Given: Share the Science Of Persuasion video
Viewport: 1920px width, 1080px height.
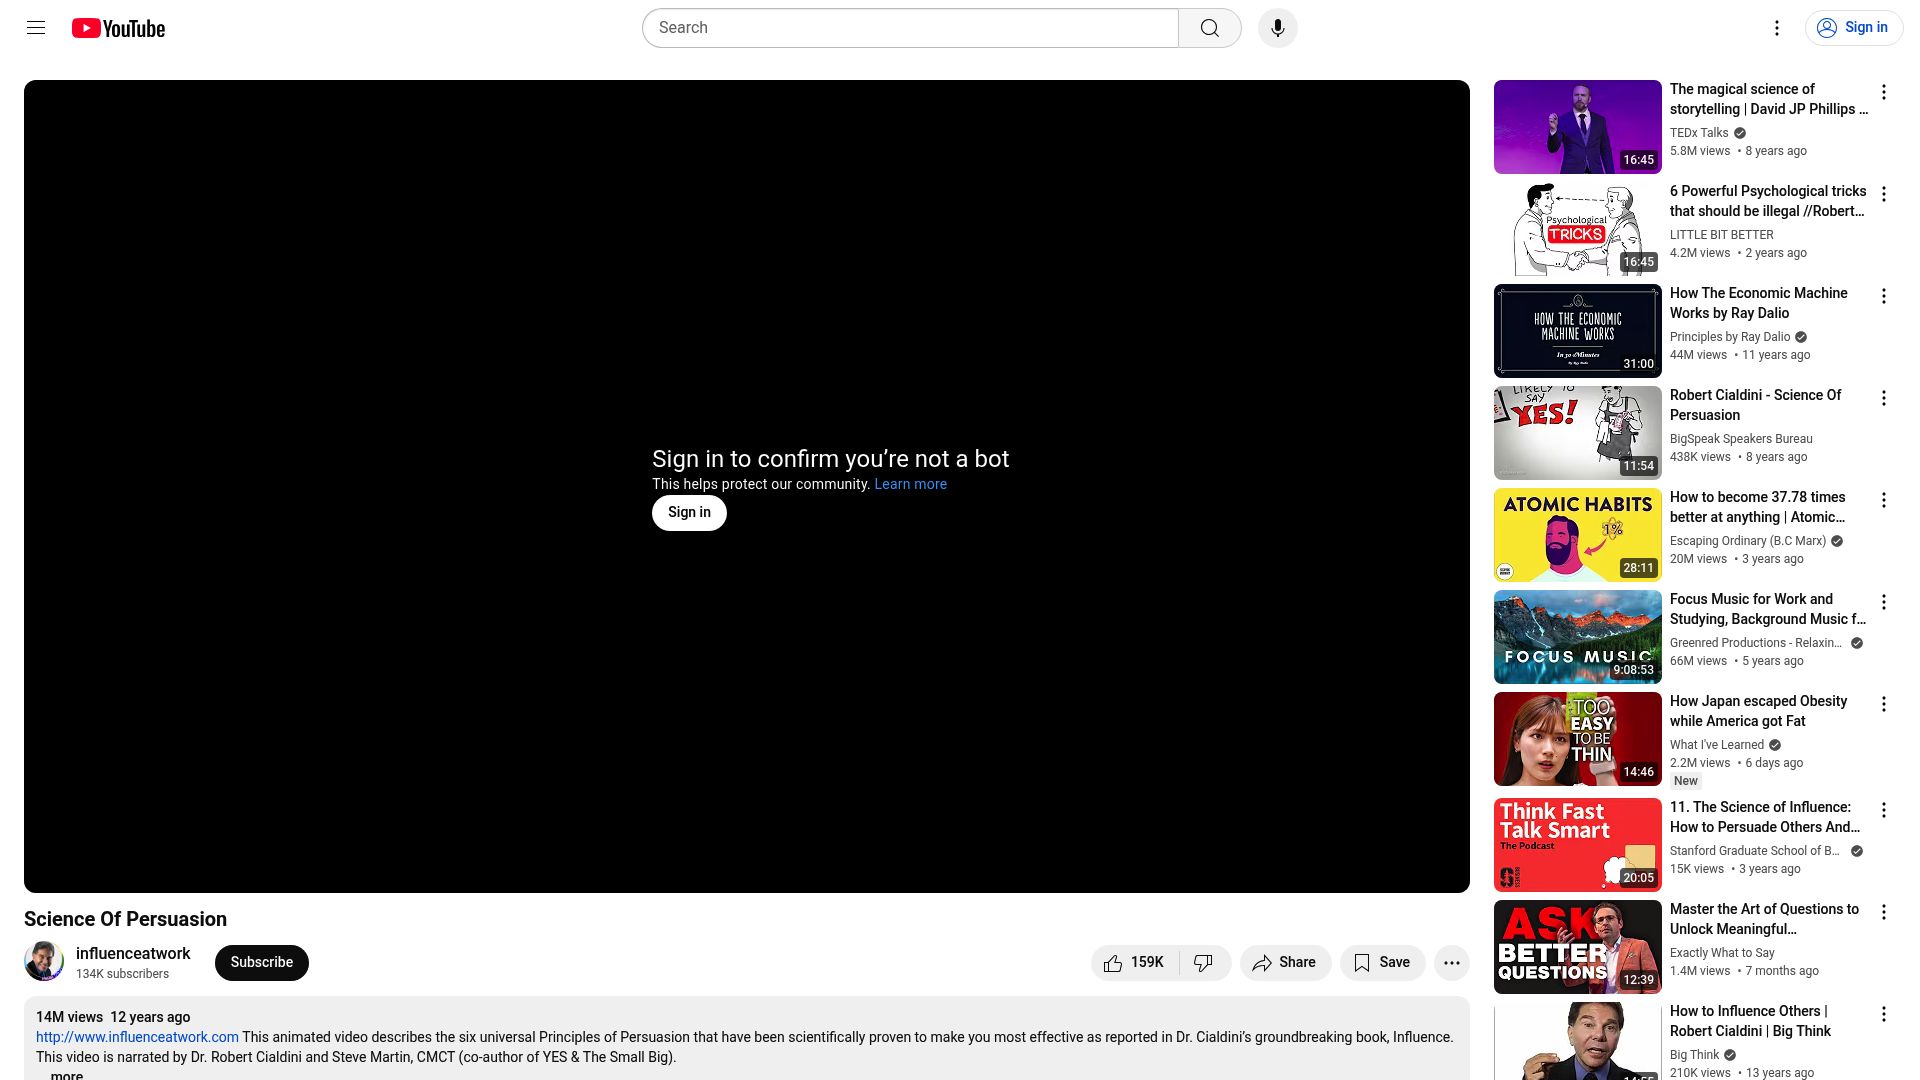Looking at the screenshot, I should coord(1285,963).
